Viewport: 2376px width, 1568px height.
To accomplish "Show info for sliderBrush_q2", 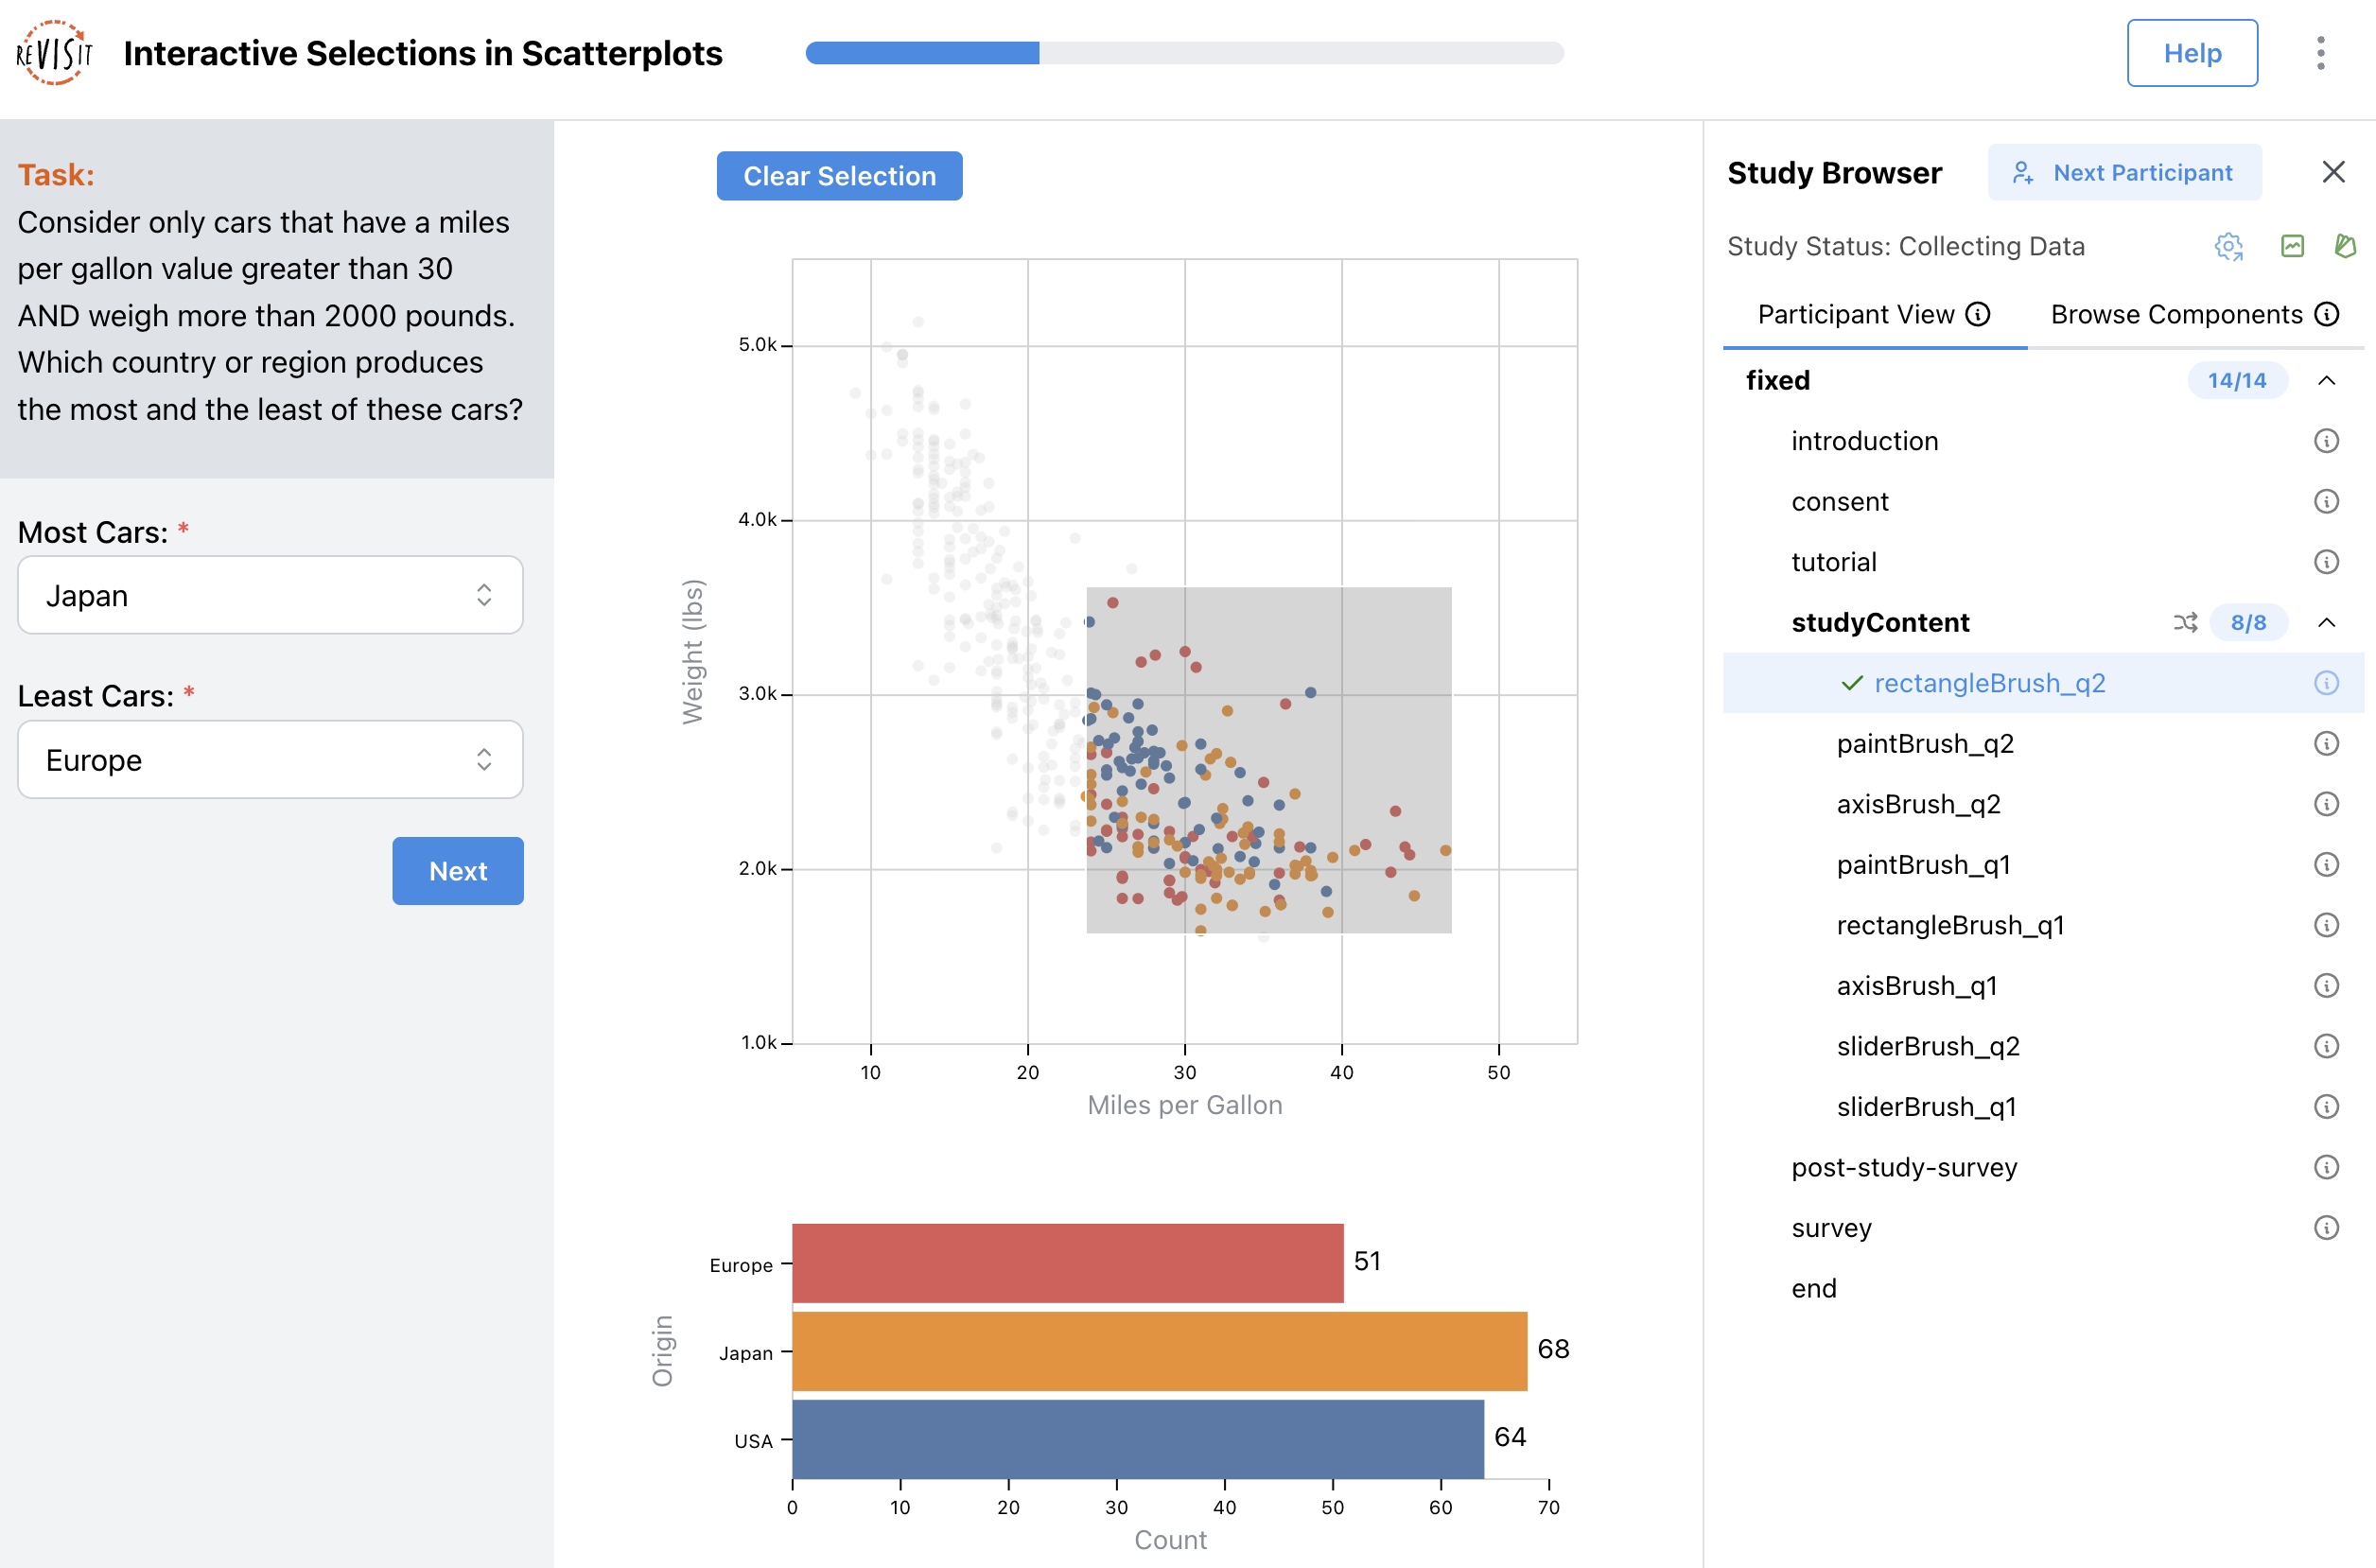I will 2326,1046.
